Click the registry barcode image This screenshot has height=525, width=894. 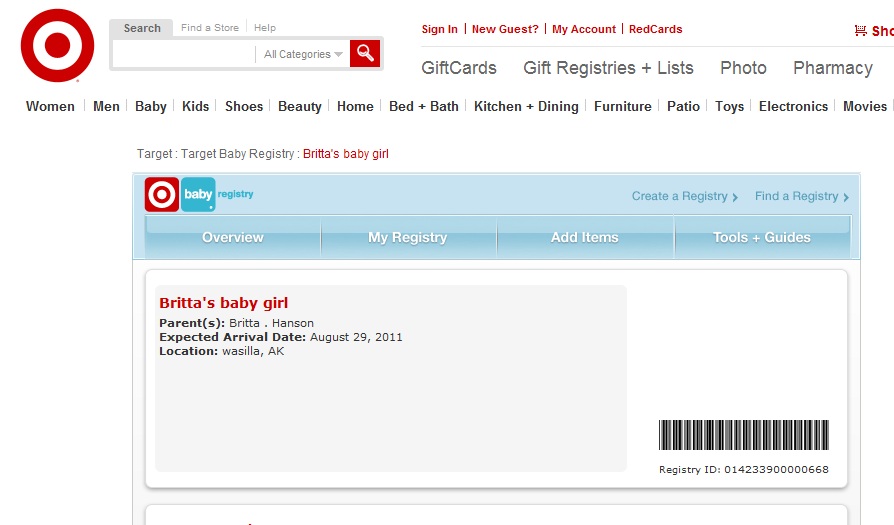point(743,435)
